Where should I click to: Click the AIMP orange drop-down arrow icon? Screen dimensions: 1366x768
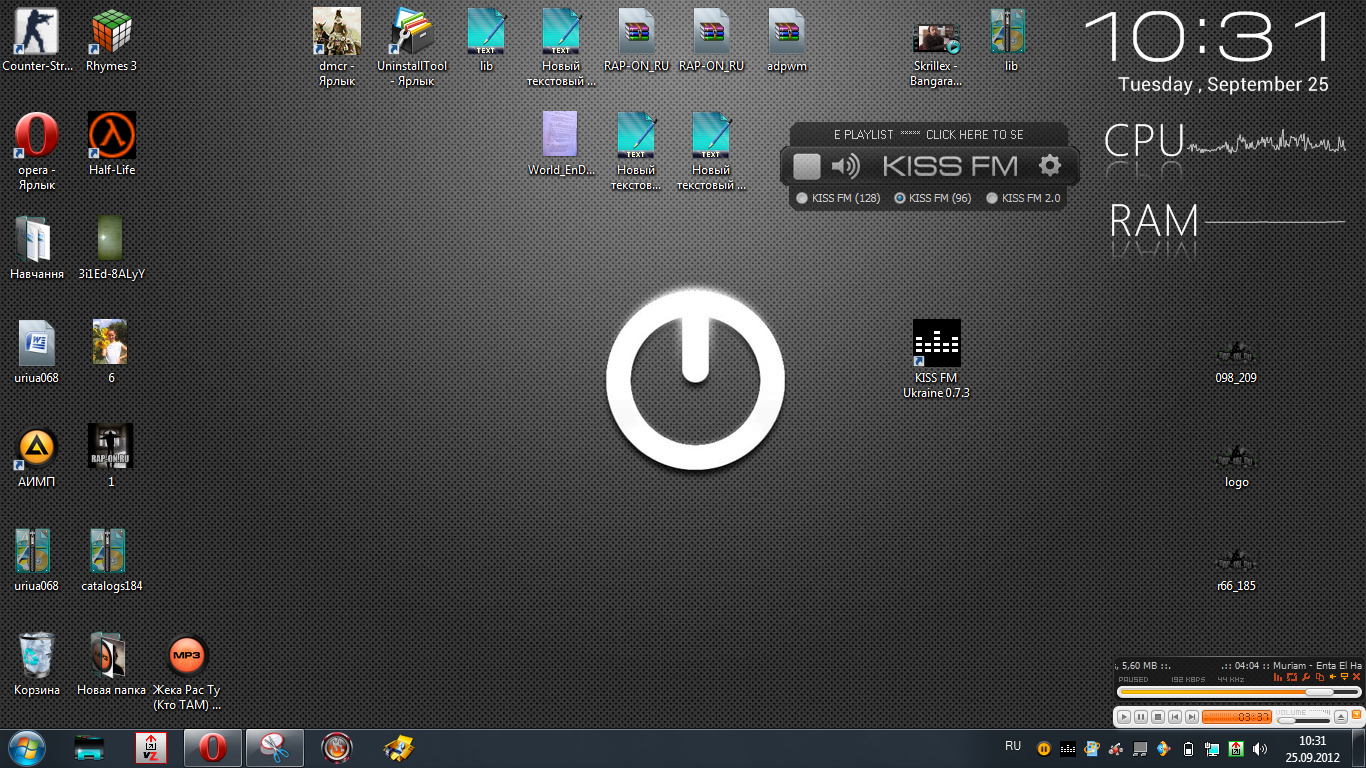(1344, 678)
